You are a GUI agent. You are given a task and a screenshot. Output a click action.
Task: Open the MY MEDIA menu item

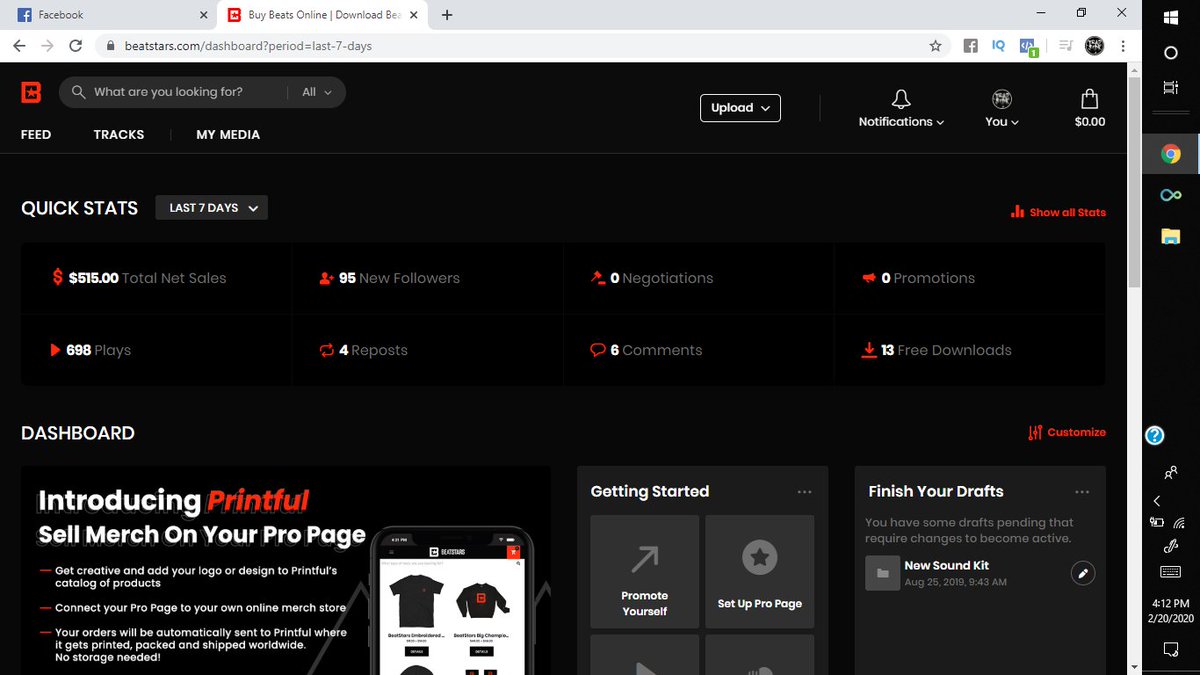(228, 134)
